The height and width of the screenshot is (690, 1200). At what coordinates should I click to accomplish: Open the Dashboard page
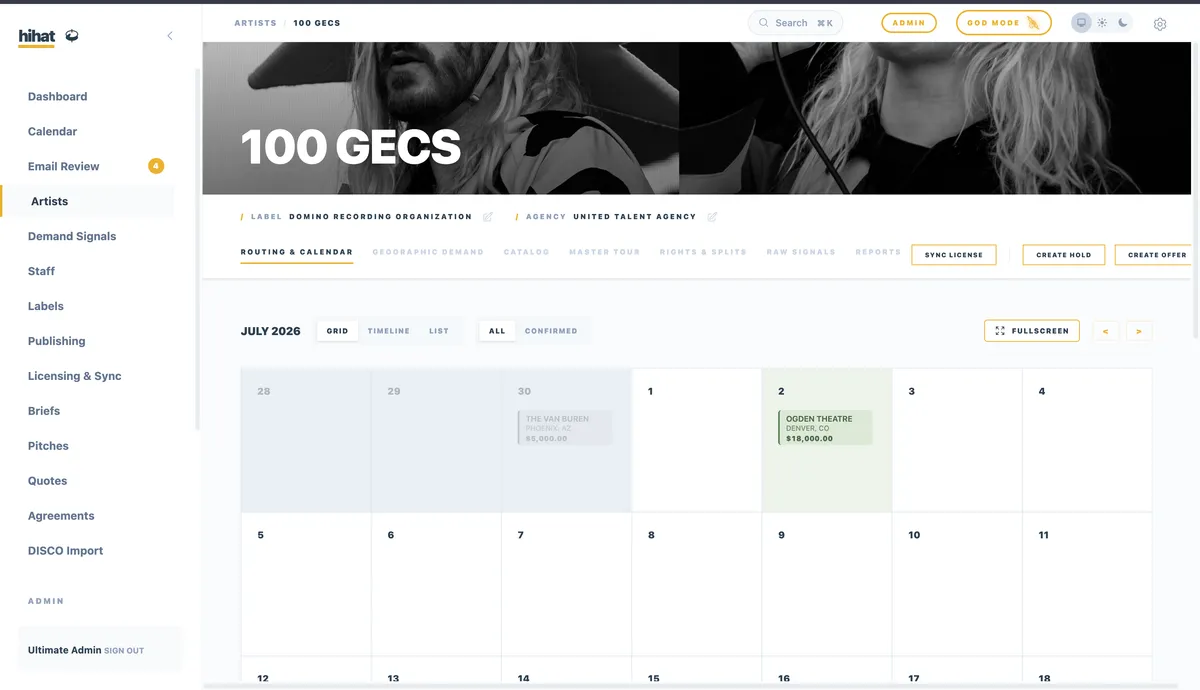[x=57, y=97]
